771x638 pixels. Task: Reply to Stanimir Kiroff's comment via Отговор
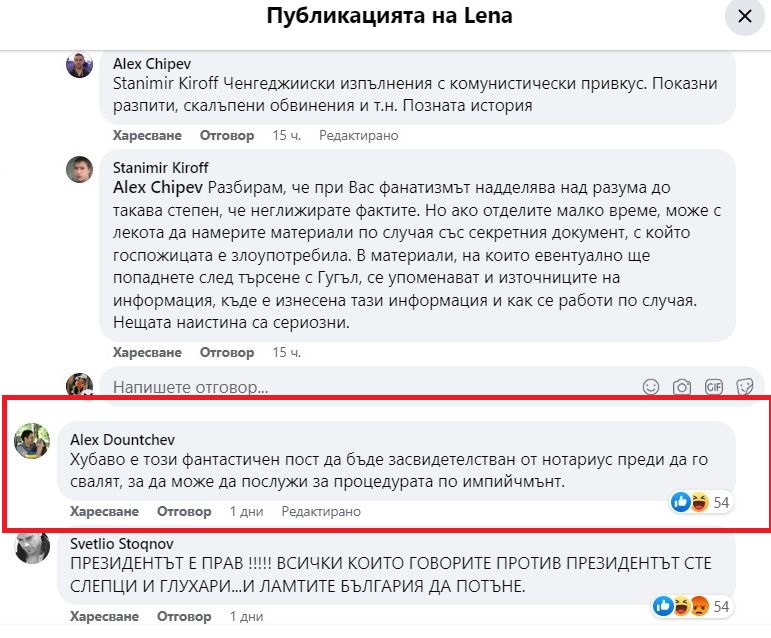(227, 352)
